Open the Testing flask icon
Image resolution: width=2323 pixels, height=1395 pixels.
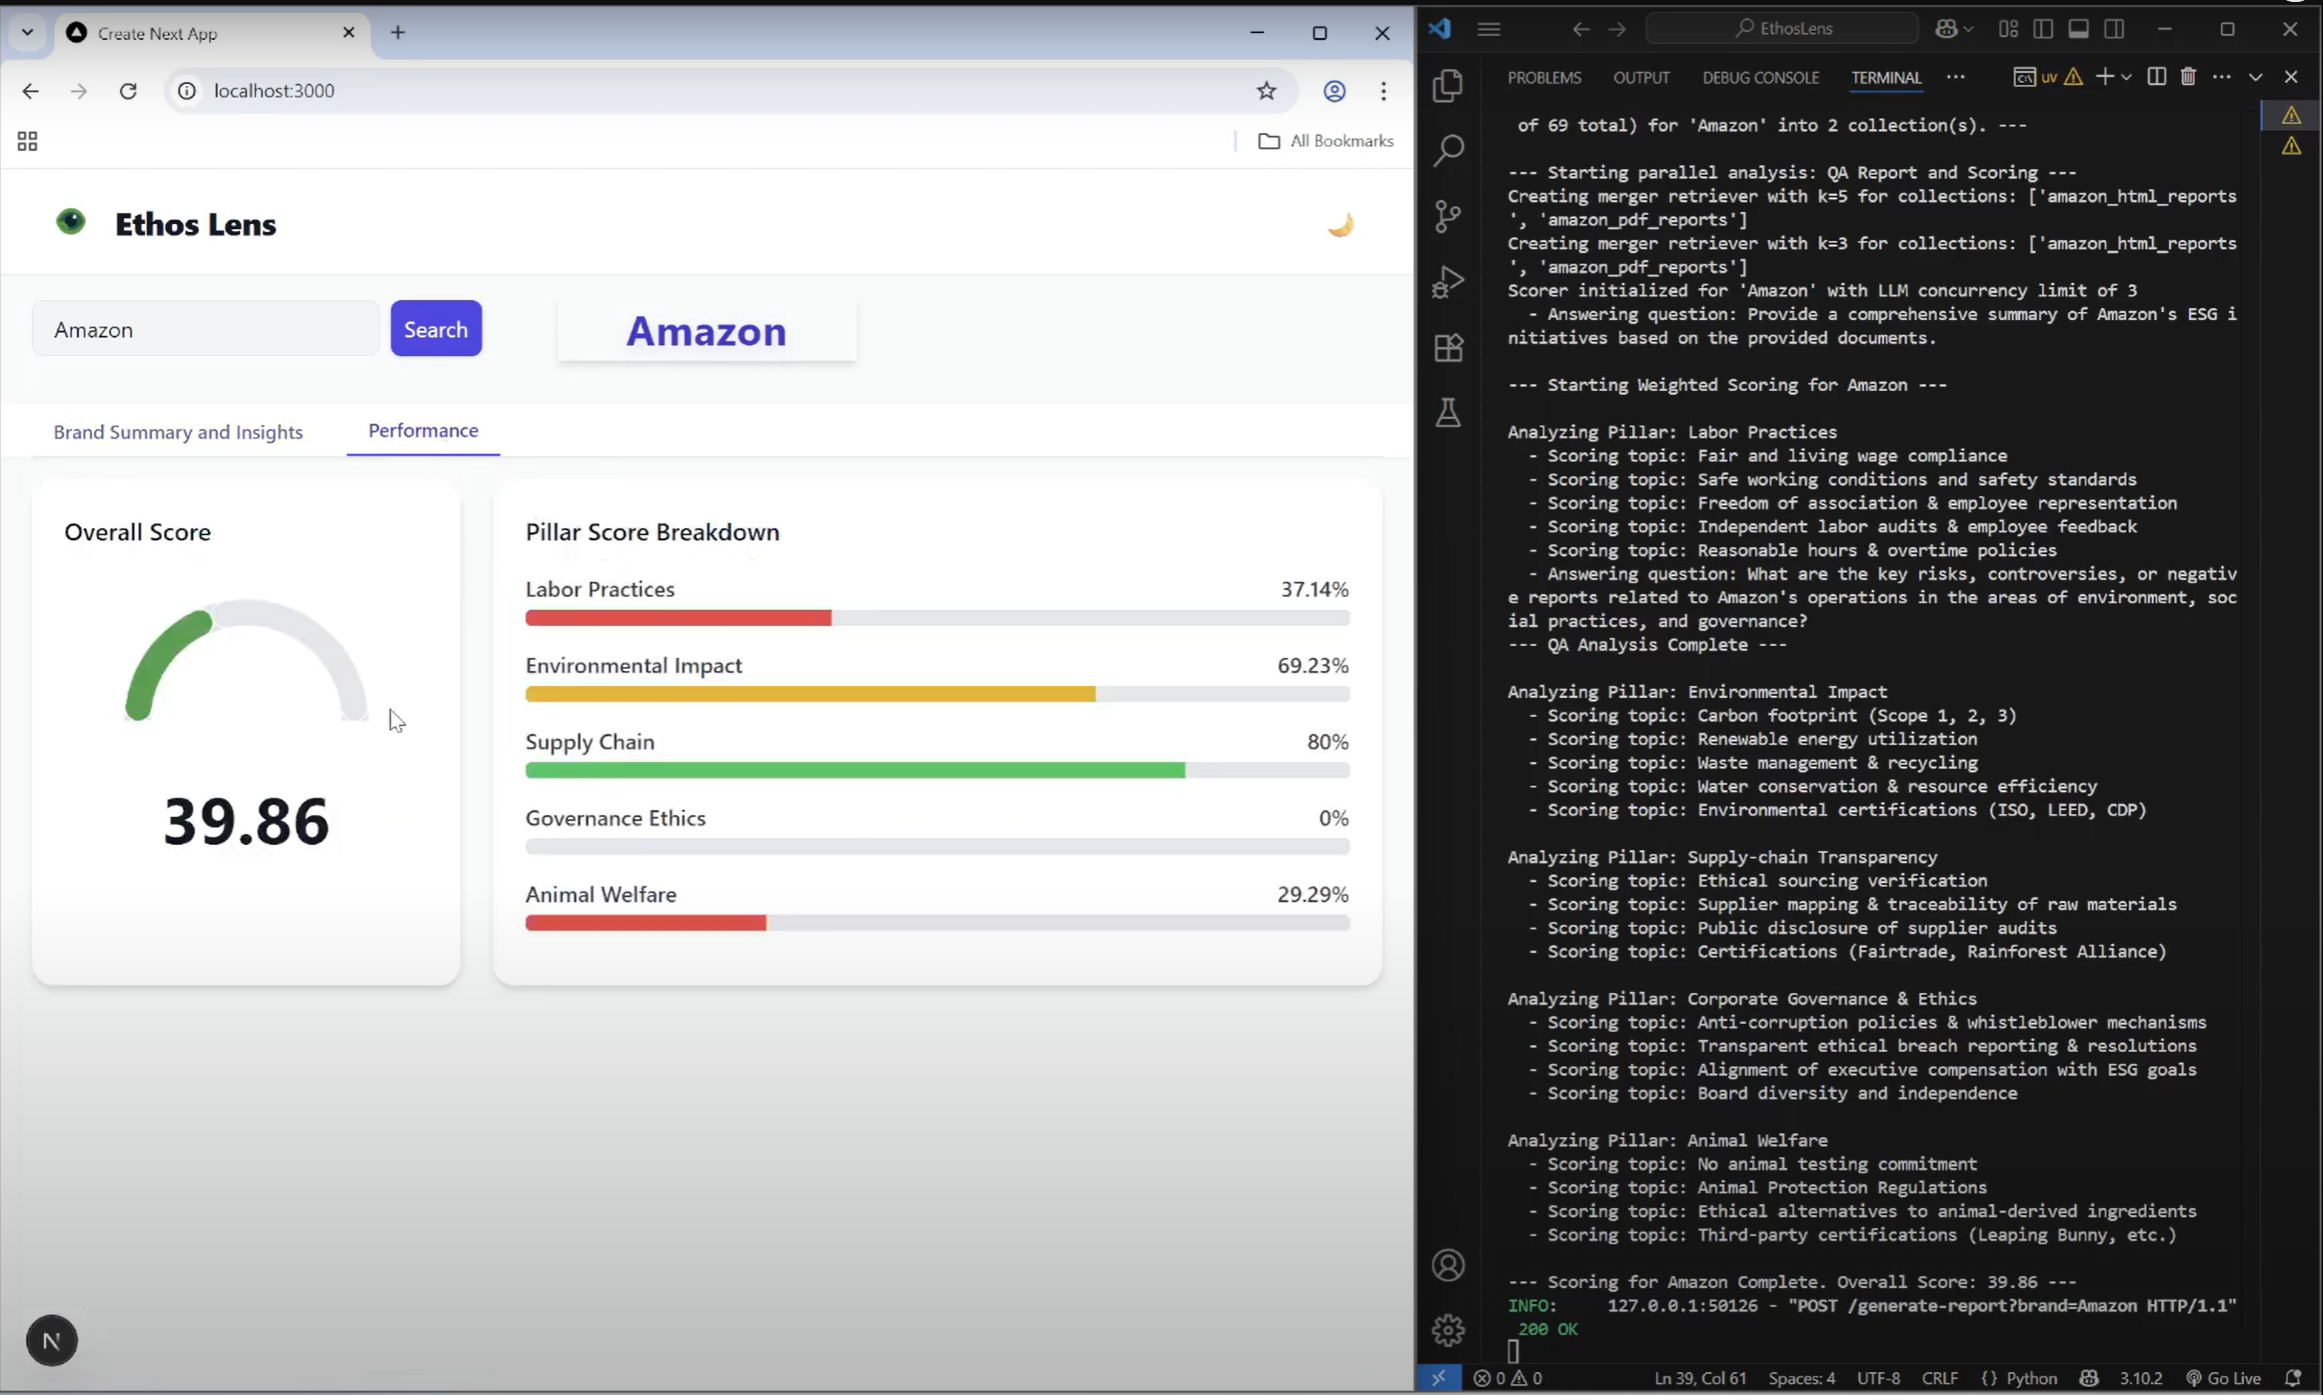pyautogui.click(x=1447, y=412)
